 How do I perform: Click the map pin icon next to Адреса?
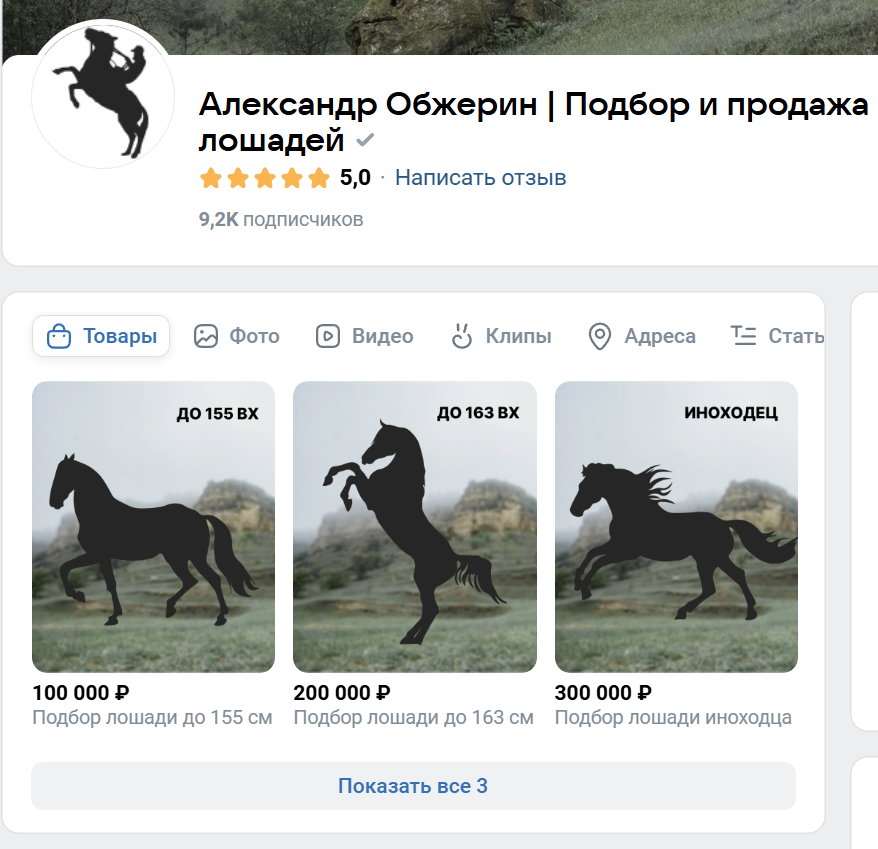click(x=600, y=336)
